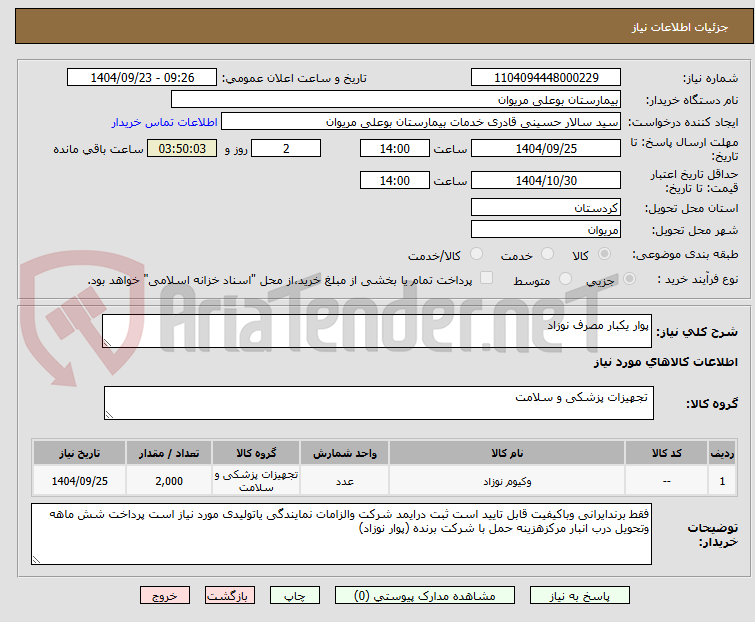This screenshot has width=755, height=622.
Task: Click the نام کالا column header
Action: (507, 453)
